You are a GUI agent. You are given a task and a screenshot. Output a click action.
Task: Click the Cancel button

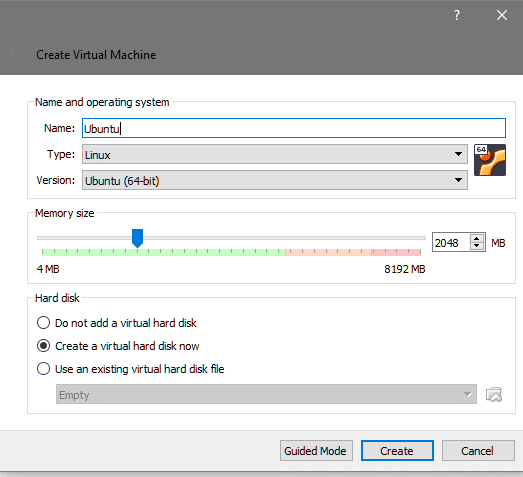[x=478, y=451]
